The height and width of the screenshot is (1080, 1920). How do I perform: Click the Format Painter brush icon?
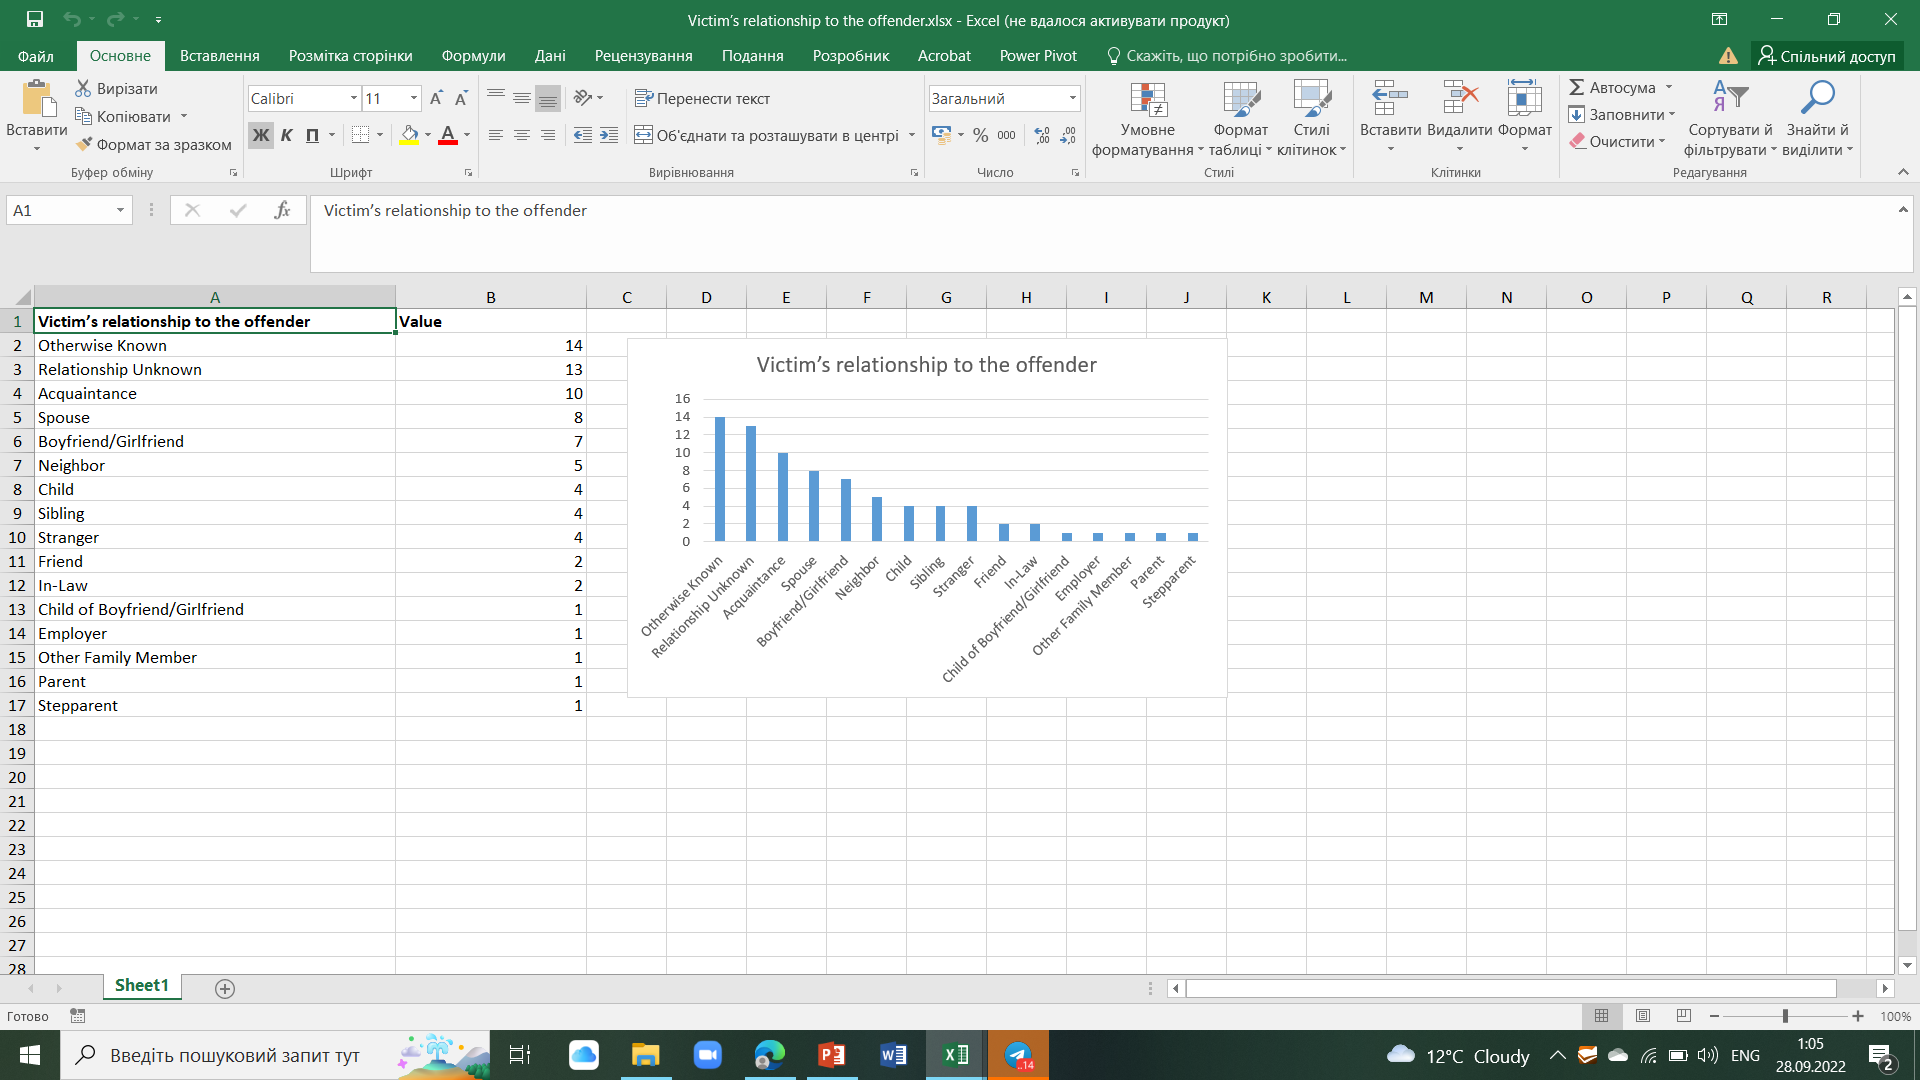84,144
